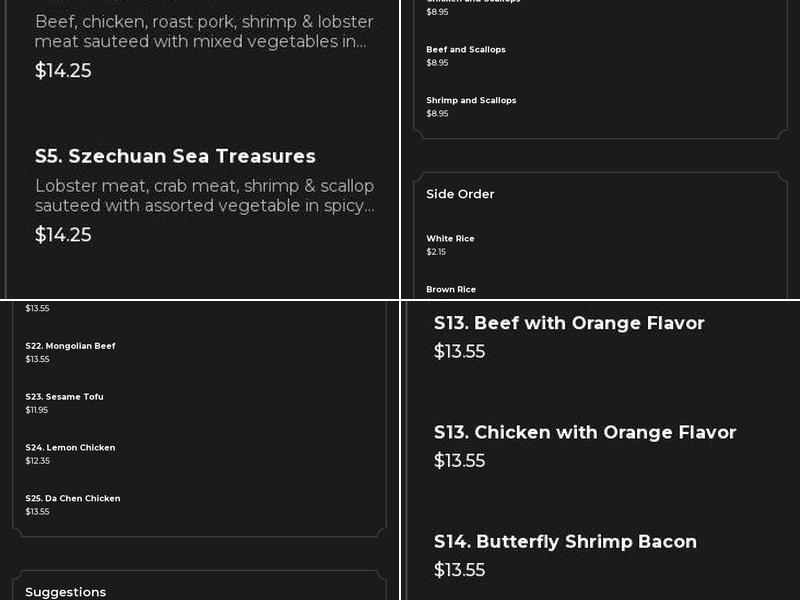The width and height of the screenshot is (800, 600).
Task: Open the Suggestions section heading
Action: [65, 592]
